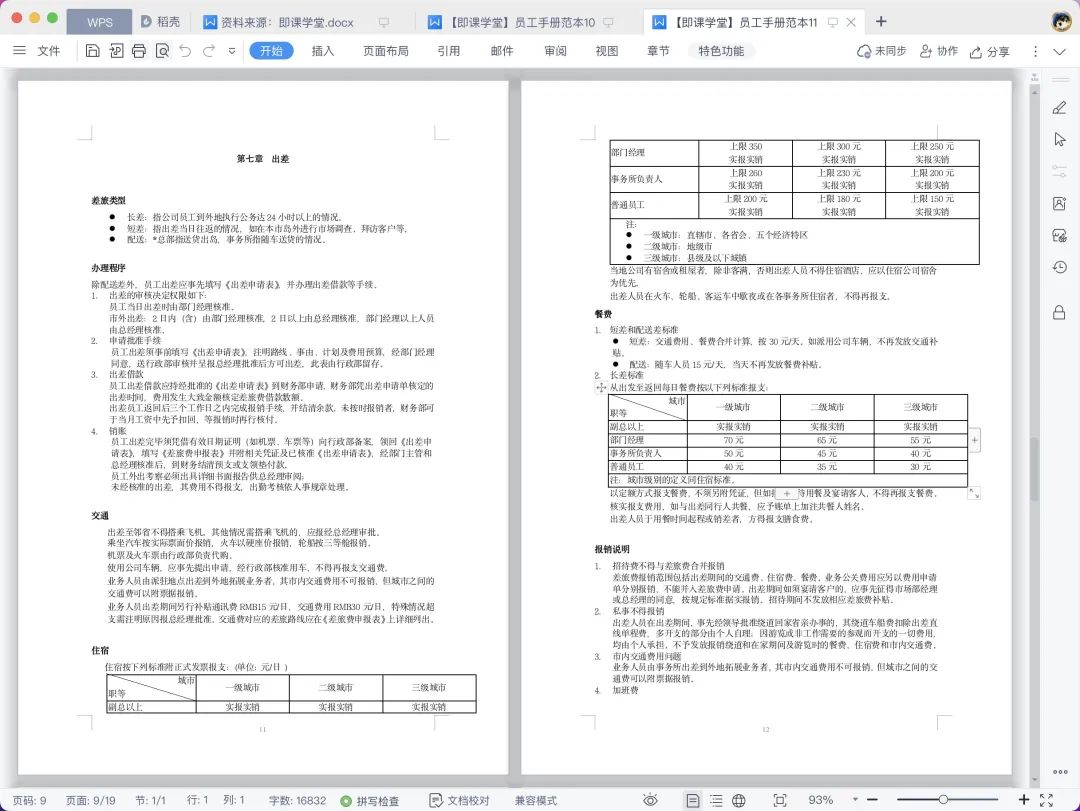Viewport: 1080px width, 811px height.
Task: Click the add-column plus beside the table
Action: click(x=975, y=440)
